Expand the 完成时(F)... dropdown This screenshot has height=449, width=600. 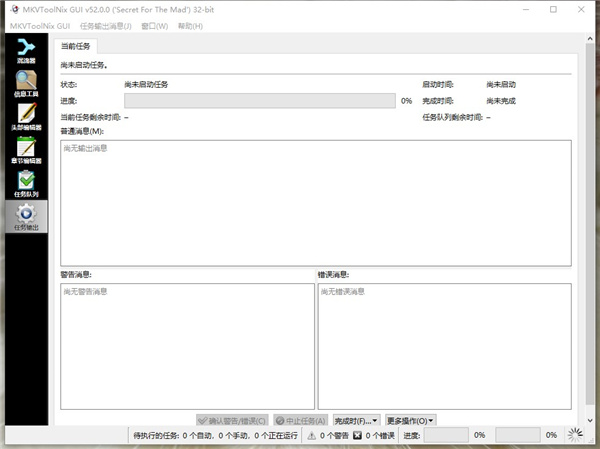[357, 421]
